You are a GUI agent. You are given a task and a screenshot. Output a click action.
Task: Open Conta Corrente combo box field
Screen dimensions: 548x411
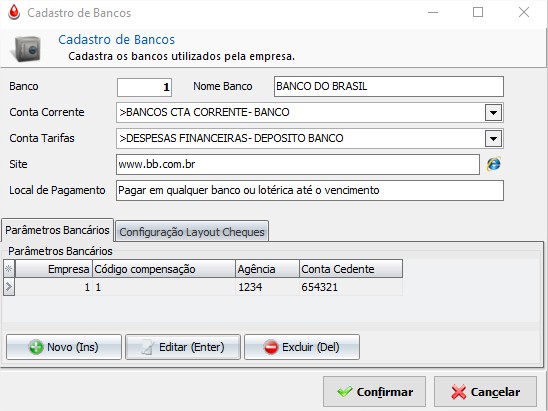310,113
